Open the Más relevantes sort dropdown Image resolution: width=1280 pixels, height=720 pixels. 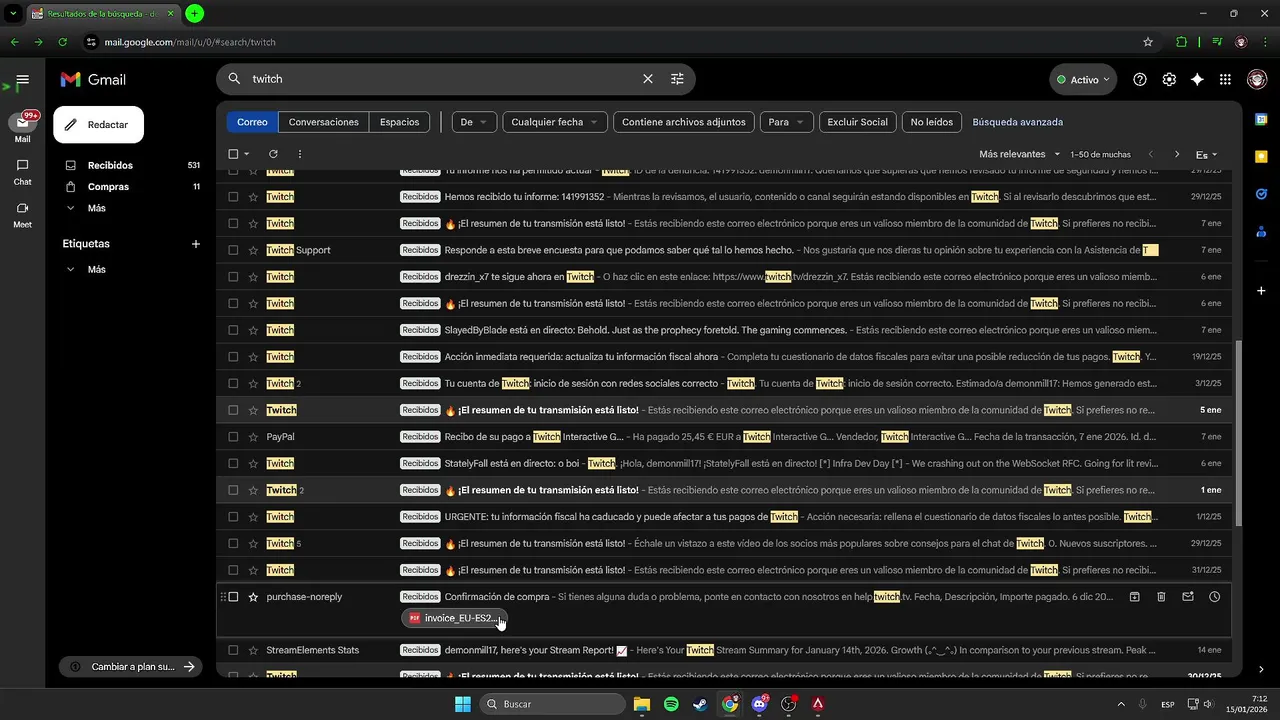[1020, 154]
